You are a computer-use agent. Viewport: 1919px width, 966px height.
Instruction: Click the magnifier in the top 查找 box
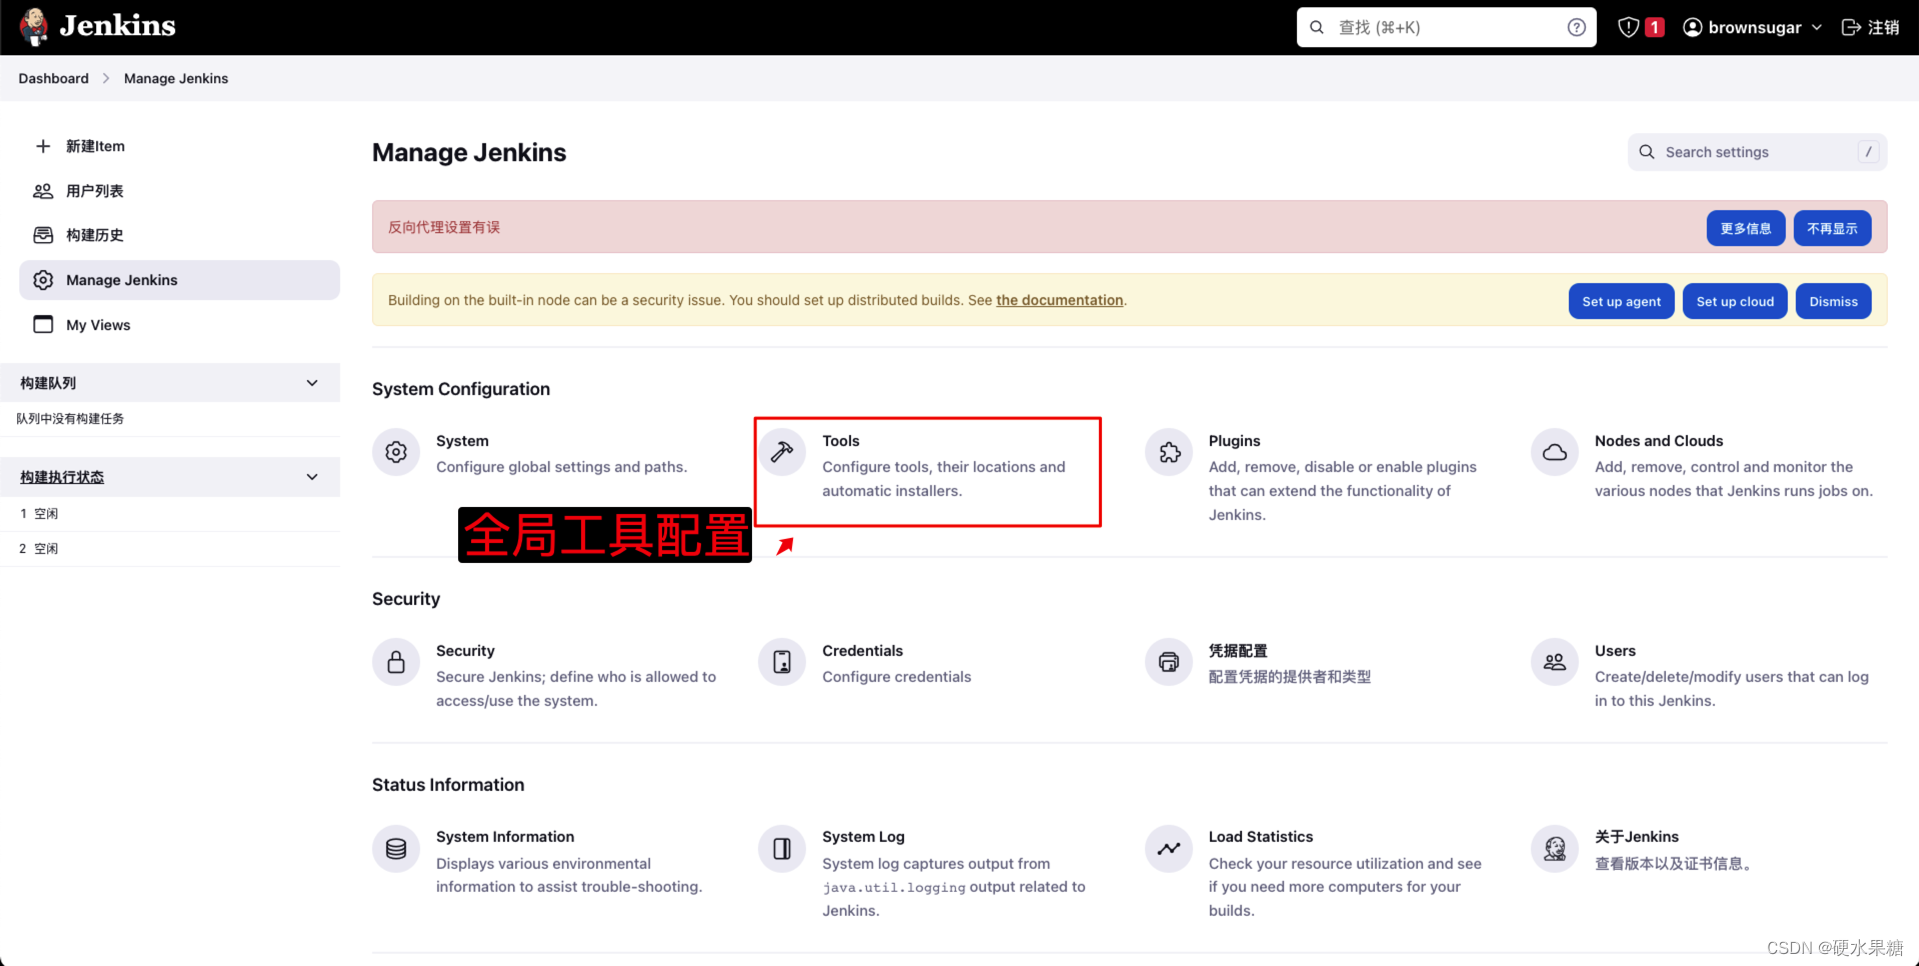tap(1317, 27)
